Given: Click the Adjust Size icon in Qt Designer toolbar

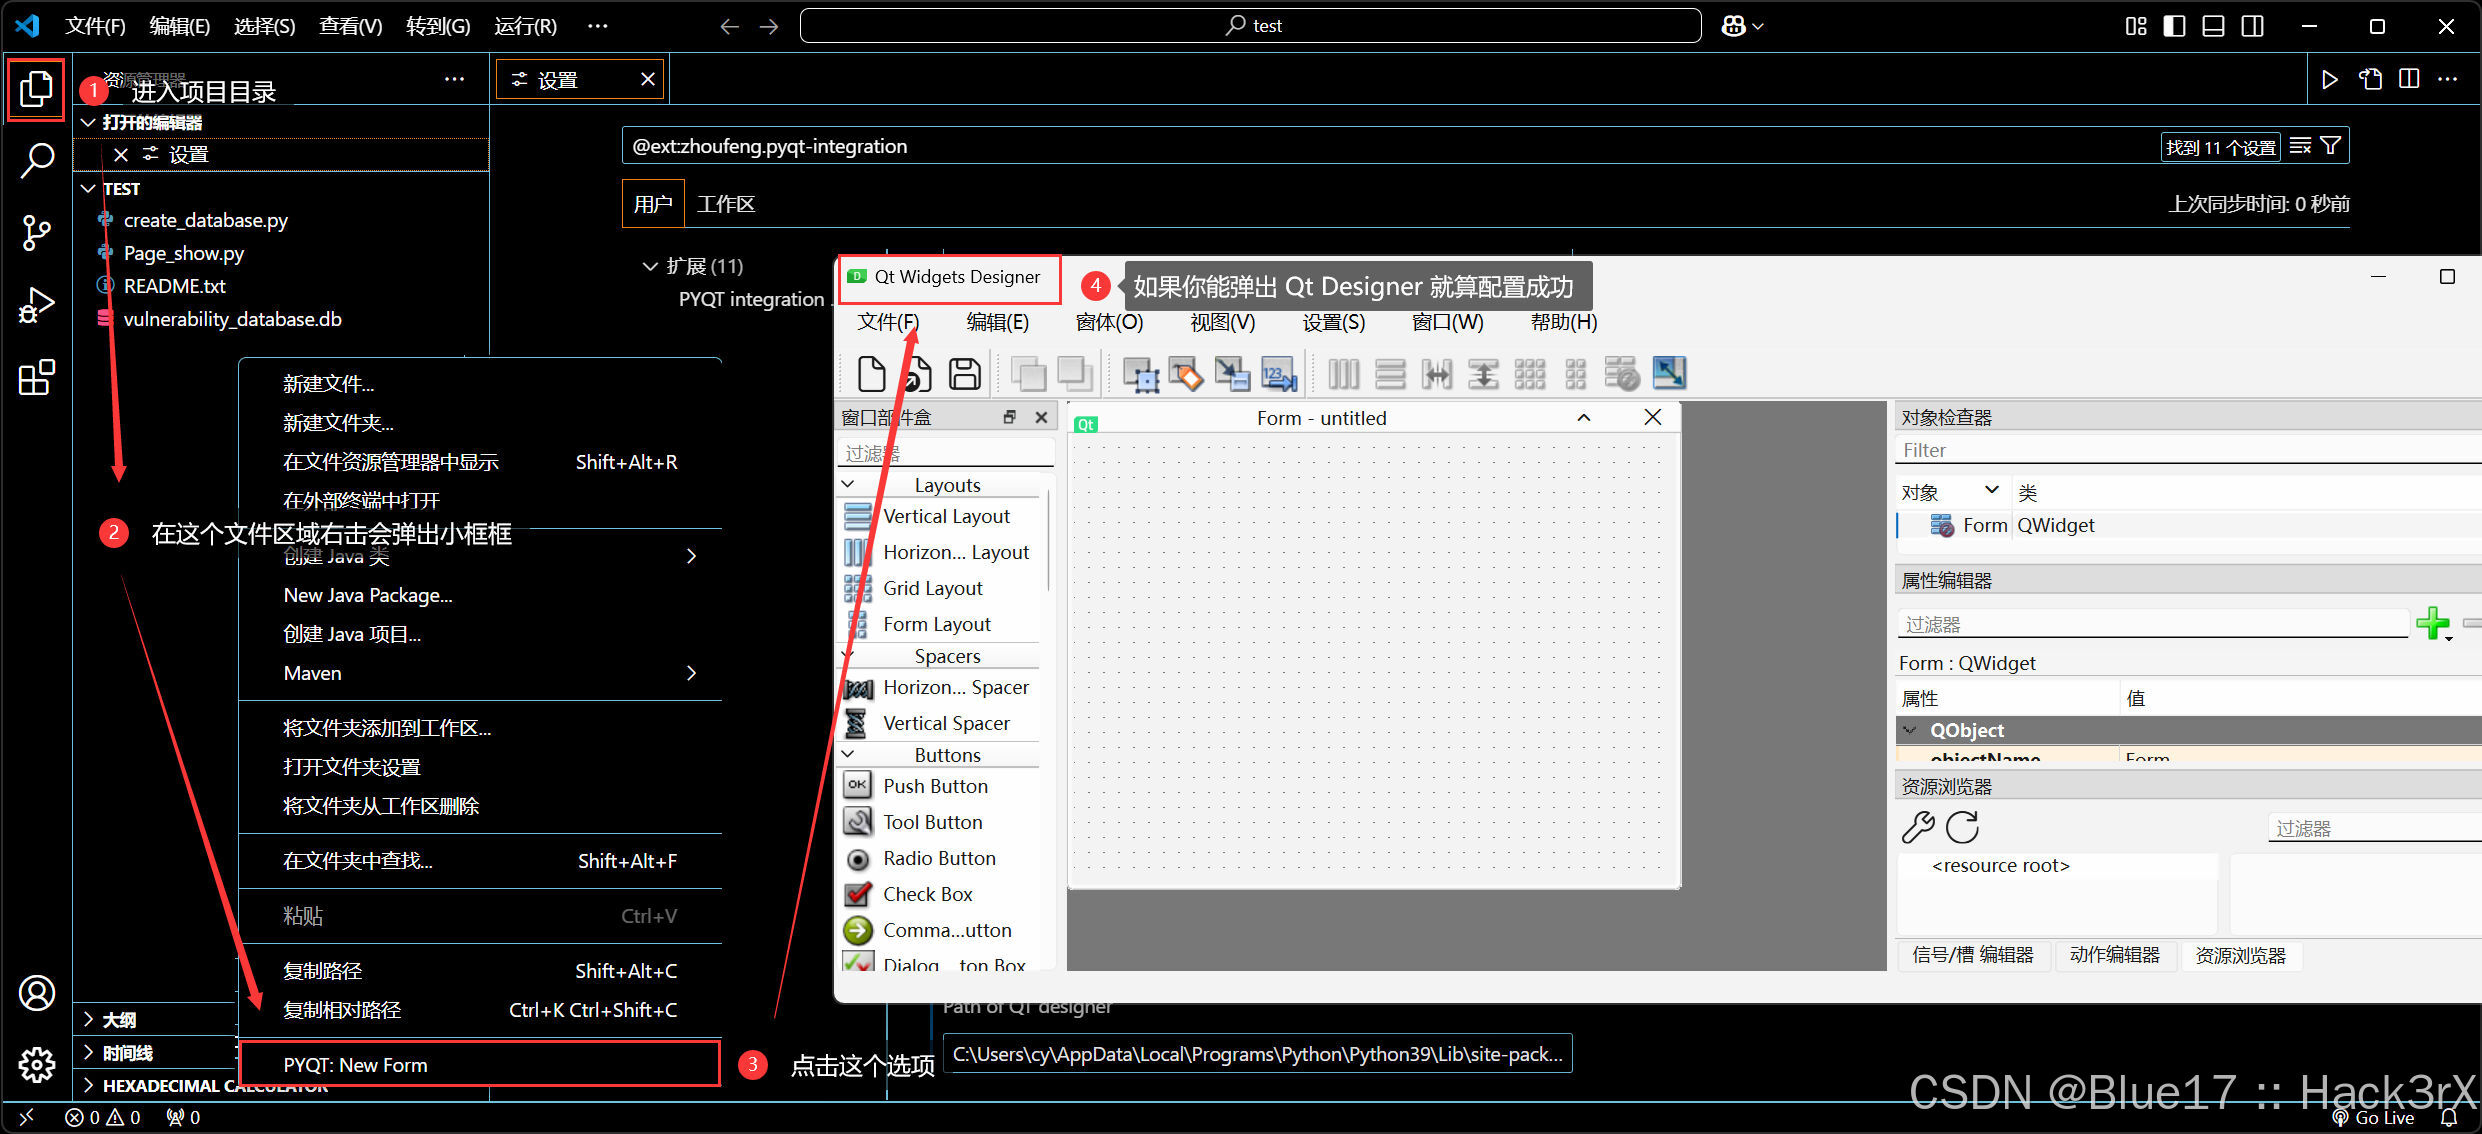Looking at the screenshot, I should 1668,373.
